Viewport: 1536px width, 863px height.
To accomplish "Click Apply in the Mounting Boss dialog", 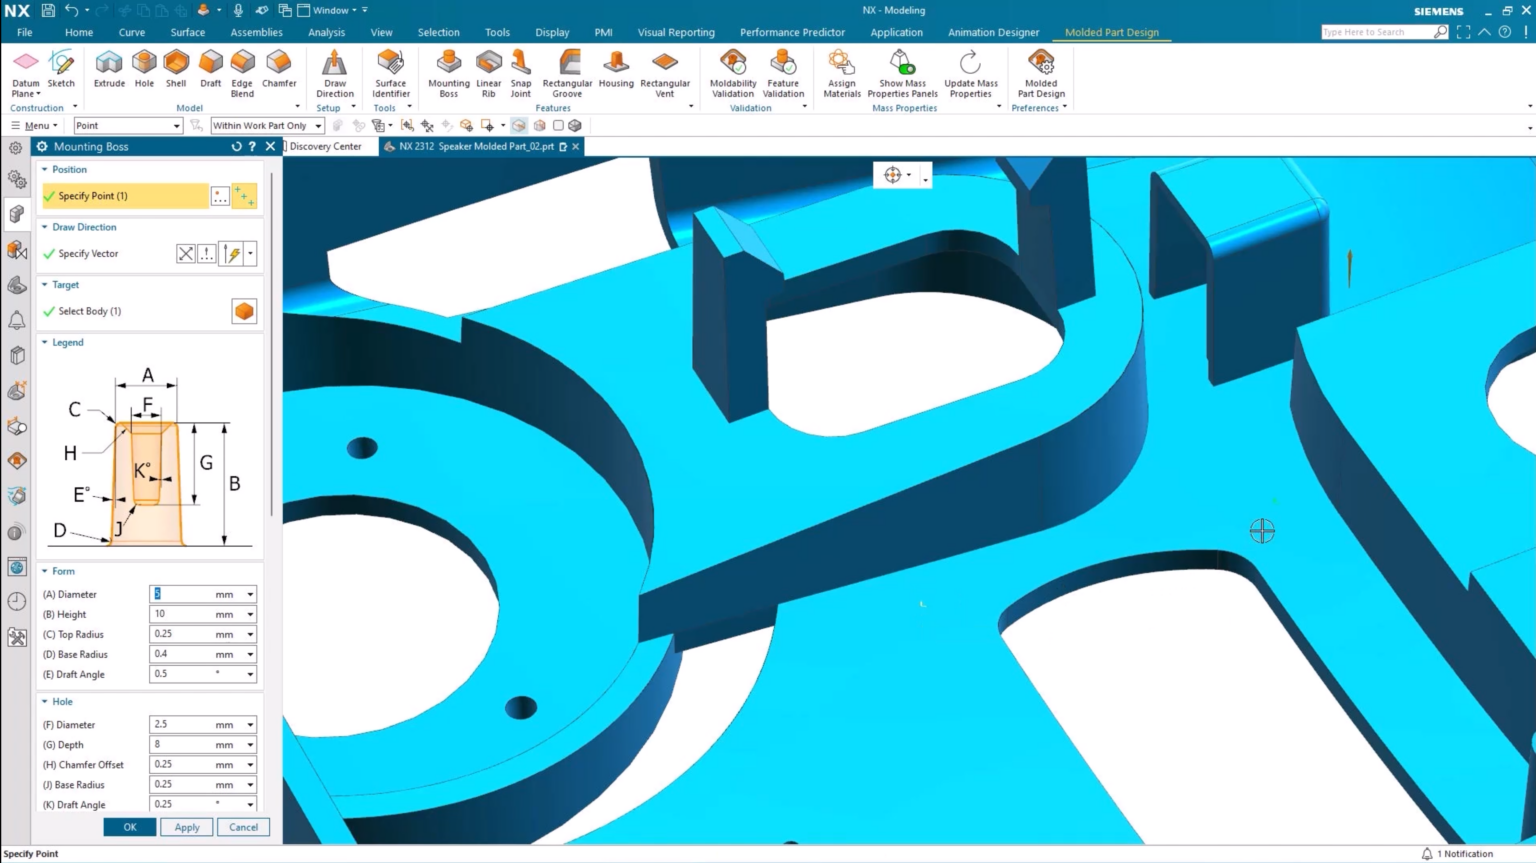I will click(x=186, y=827).
